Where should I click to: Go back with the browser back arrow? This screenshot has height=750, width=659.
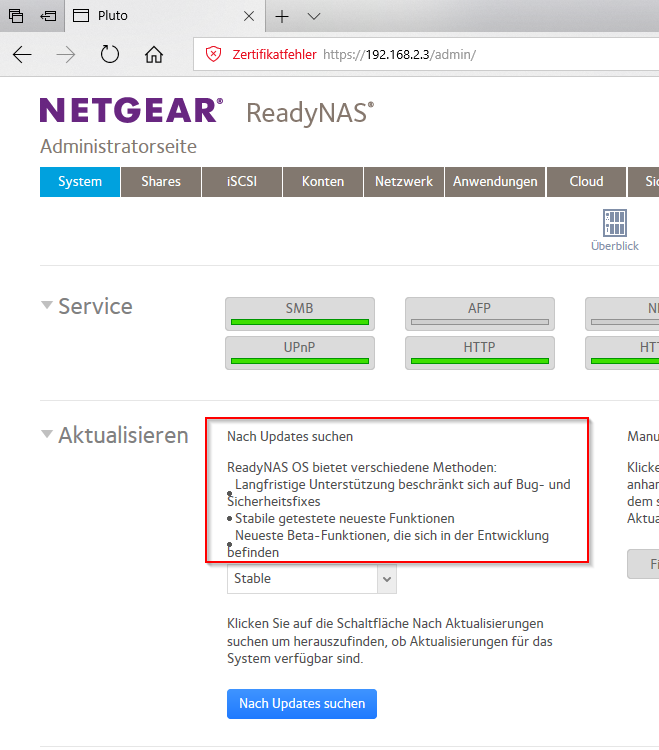coord(22,55)
